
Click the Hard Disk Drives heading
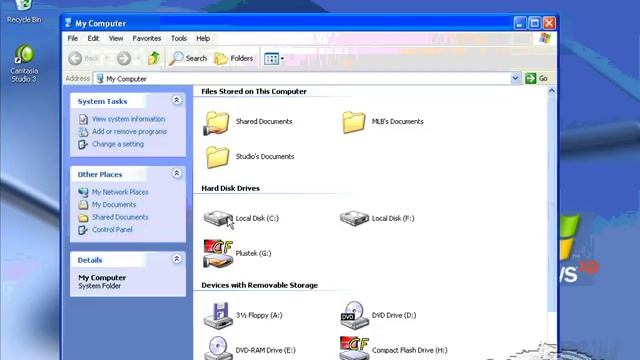(x=231, y=188)
